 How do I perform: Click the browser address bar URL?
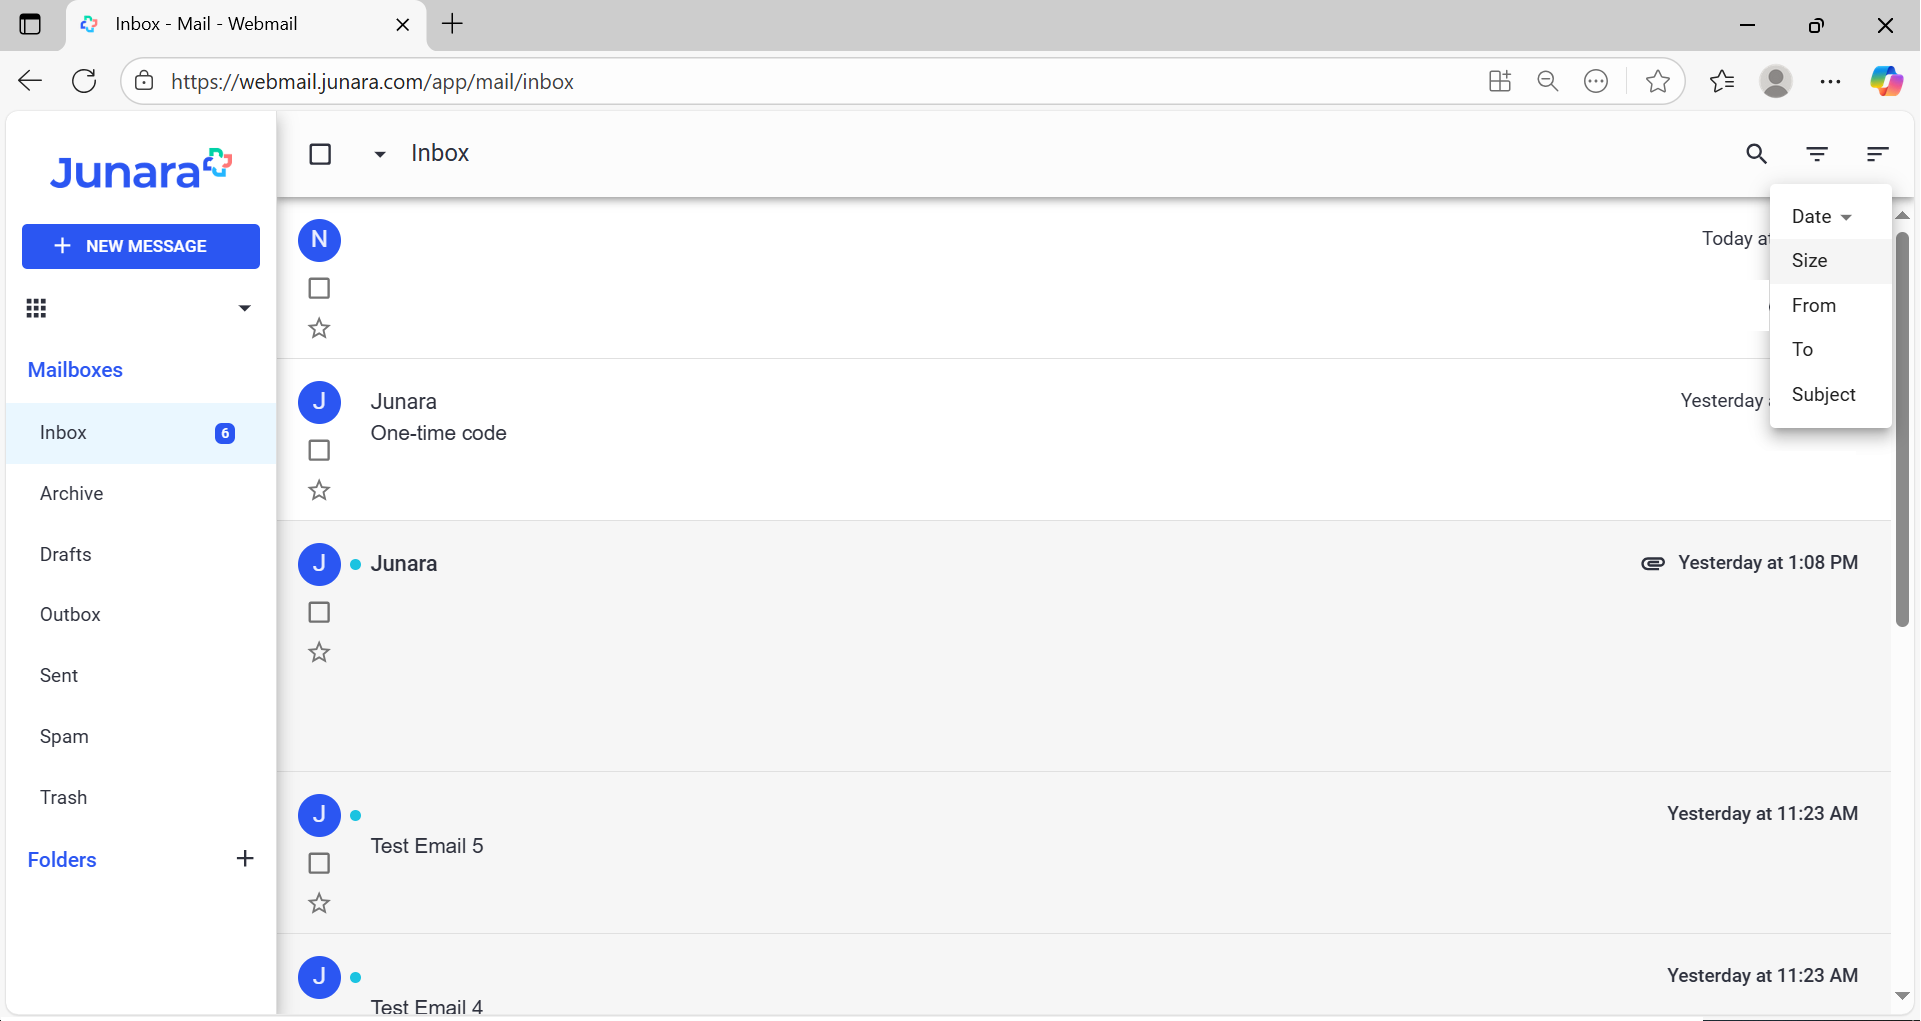coord(372,82)
